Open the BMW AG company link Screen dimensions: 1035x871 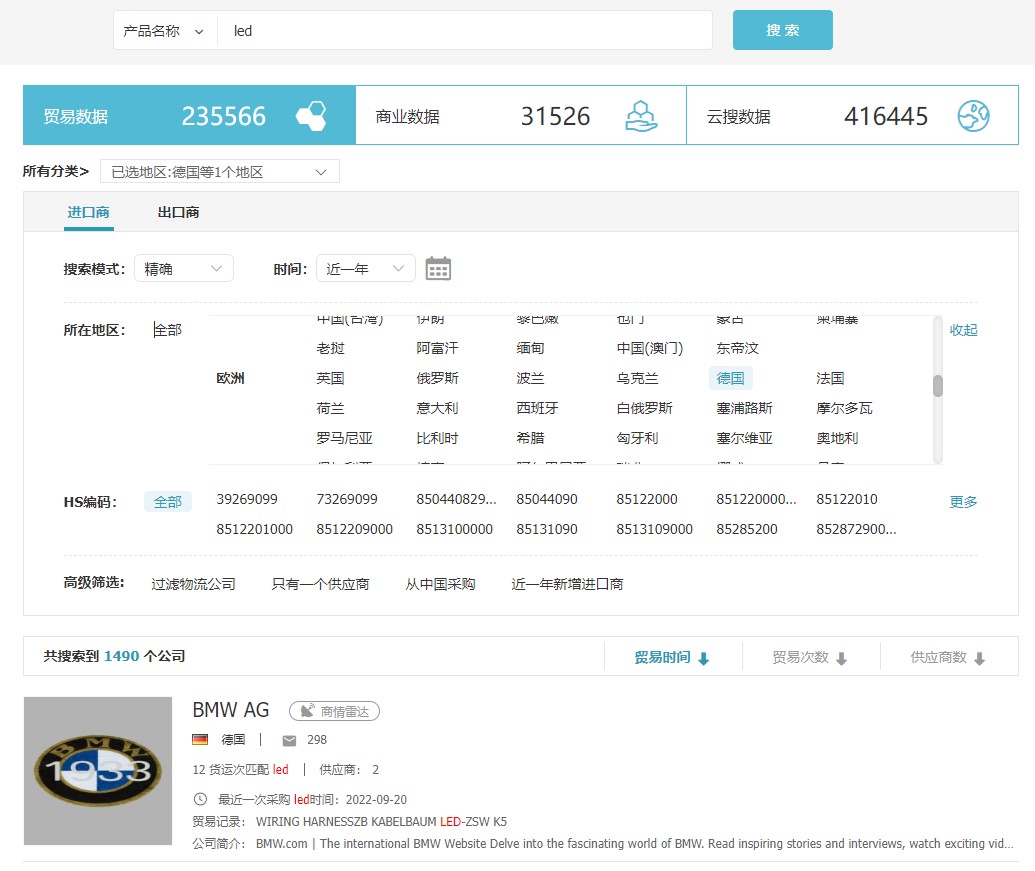point(230,710)
